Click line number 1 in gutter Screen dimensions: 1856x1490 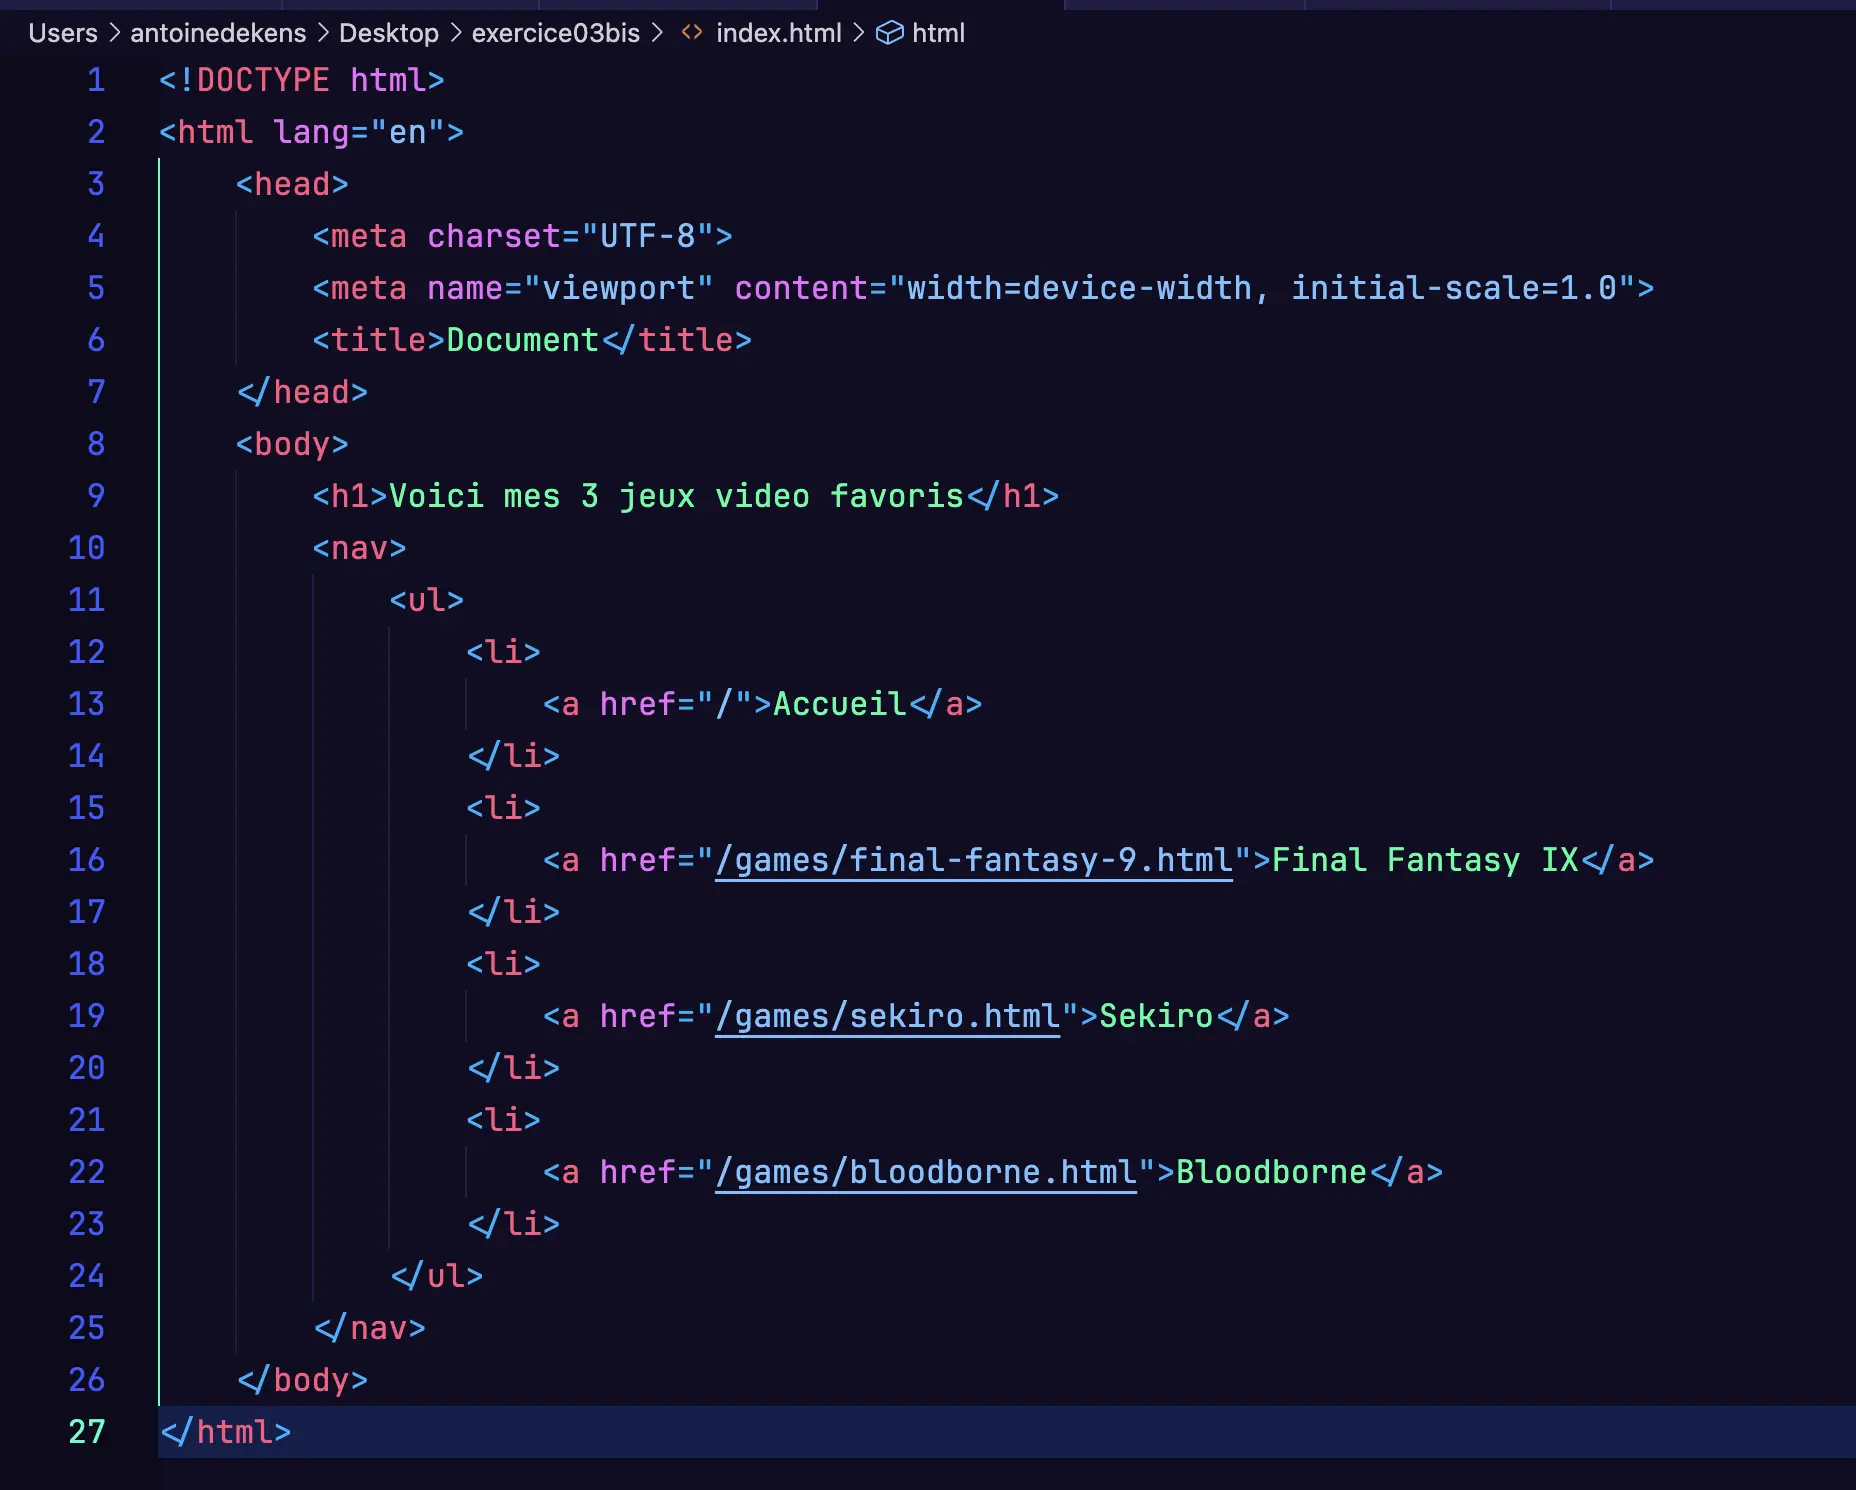95,80
